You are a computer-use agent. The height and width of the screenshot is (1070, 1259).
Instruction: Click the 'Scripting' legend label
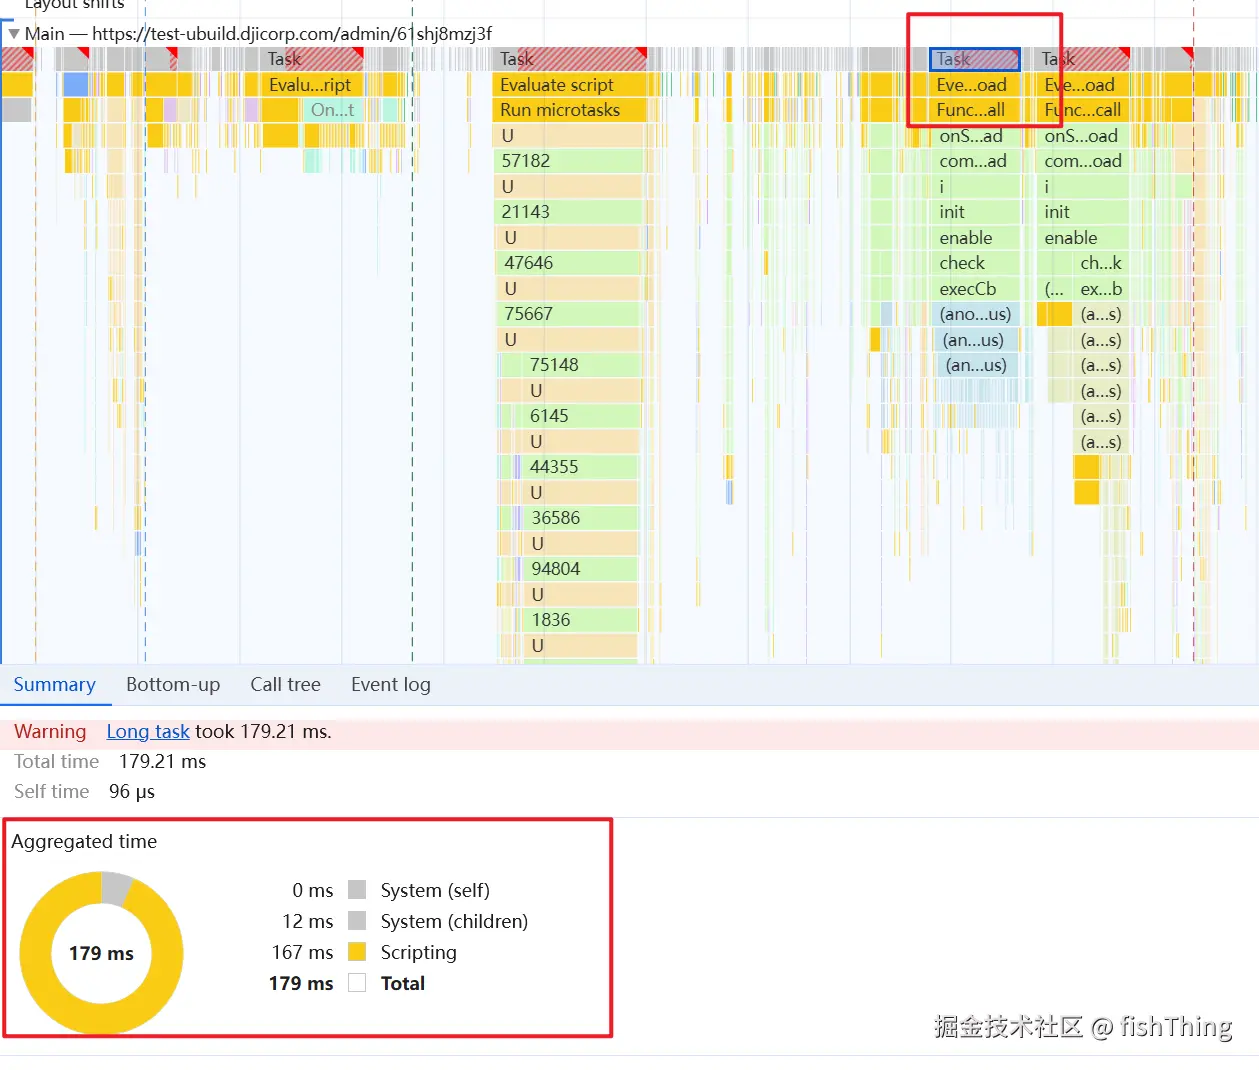tap(418, 952)
